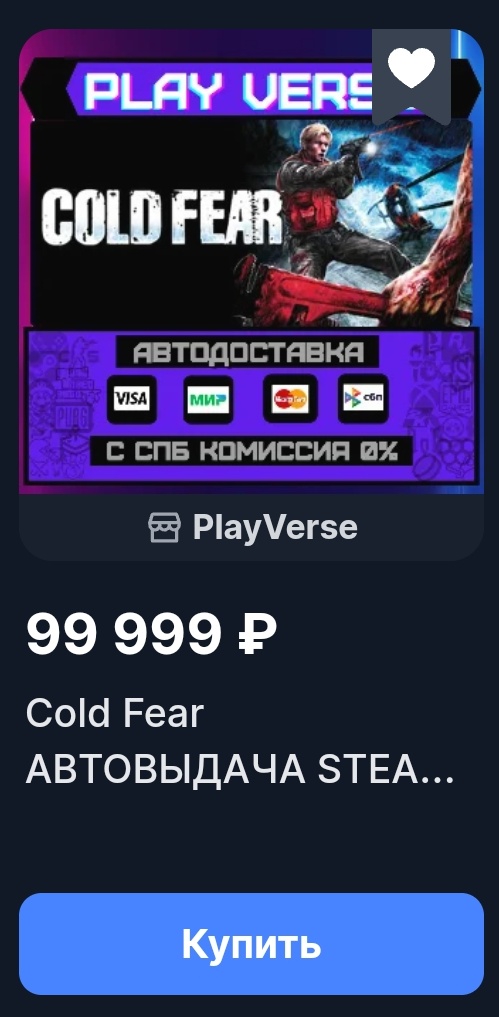This screenshot has height=1017, width=499.
Task: Click the bookmark ribbon behind heart
Action: pyautogui.click(x=411, y=77)
